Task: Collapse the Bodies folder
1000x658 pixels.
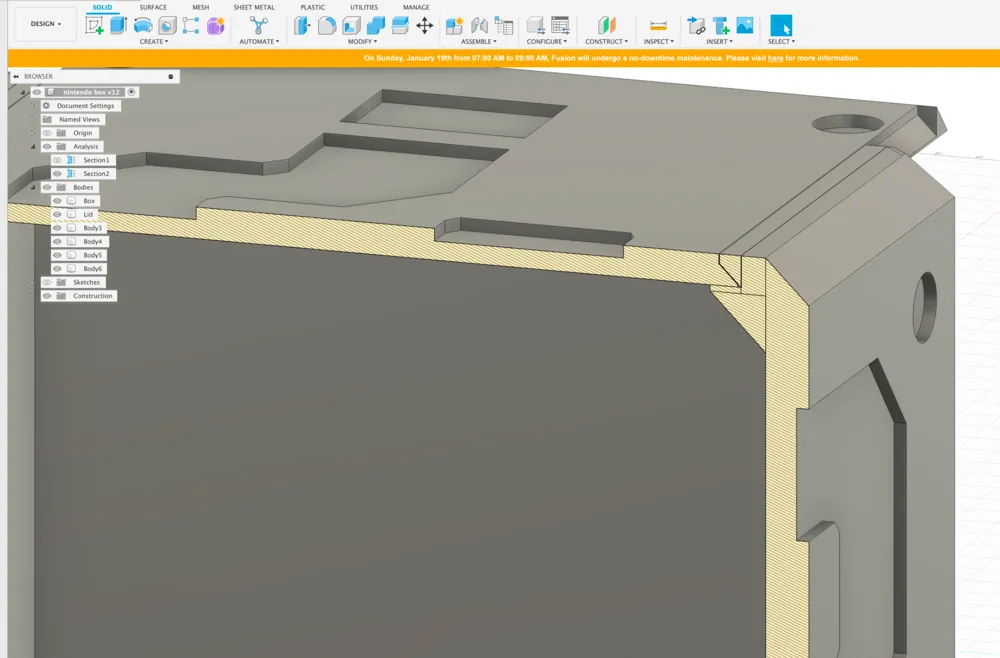Action: tap(33, 187)
